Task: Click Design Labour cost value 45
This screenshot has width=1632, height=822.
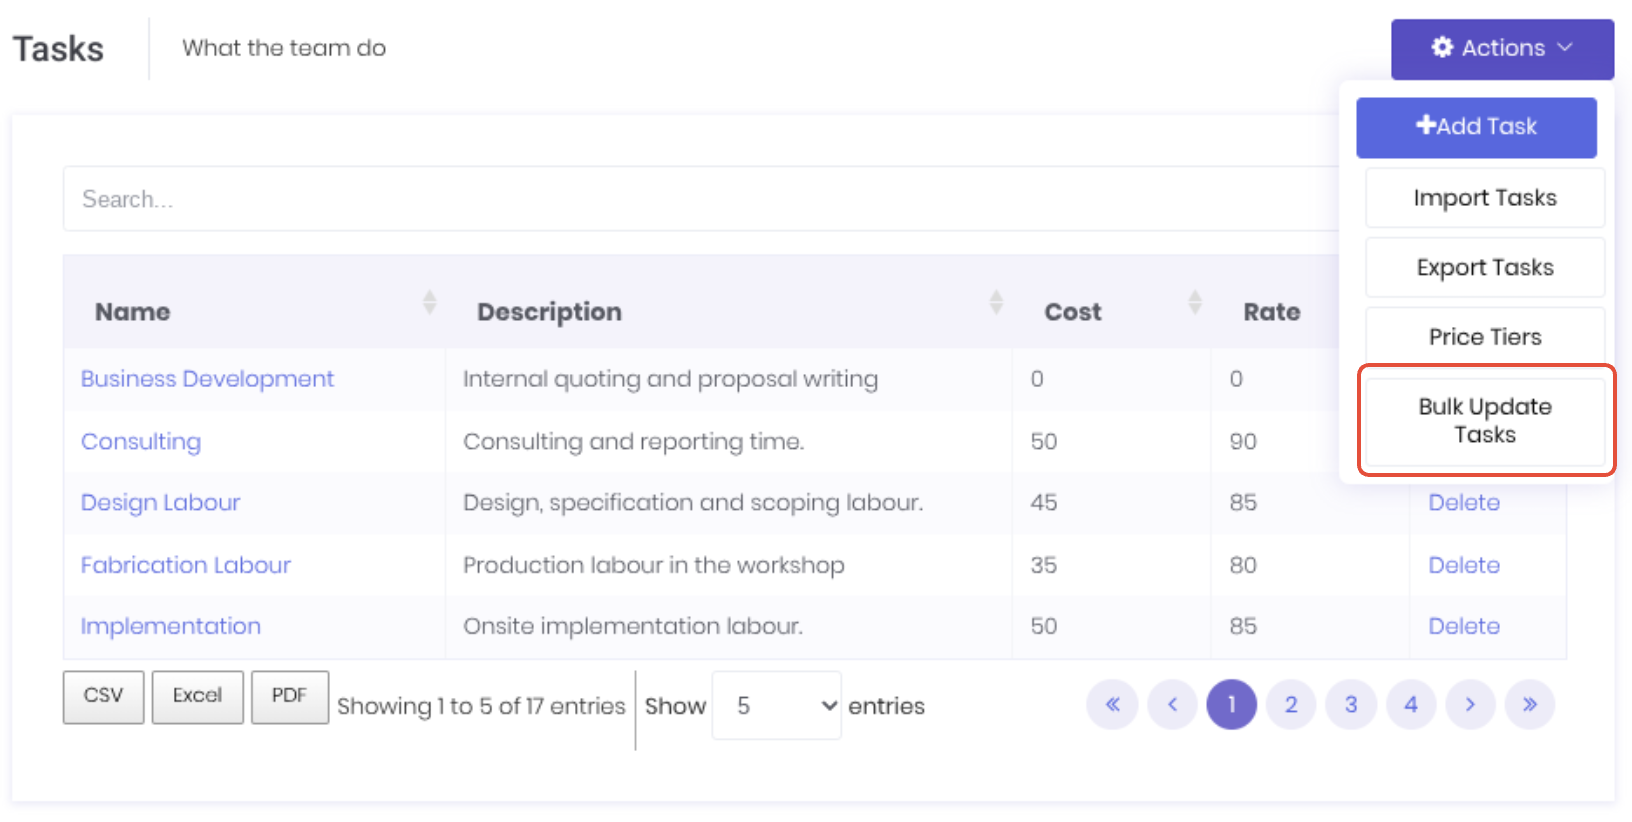Action: [1044, 503]
